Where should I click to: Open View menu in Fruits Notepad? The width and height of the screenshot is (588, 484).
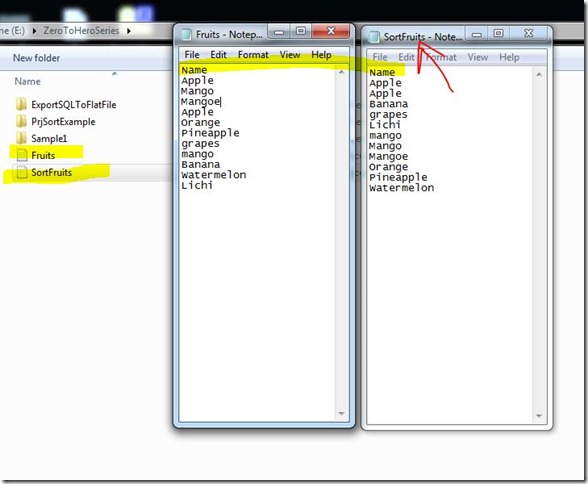[290, 55]
